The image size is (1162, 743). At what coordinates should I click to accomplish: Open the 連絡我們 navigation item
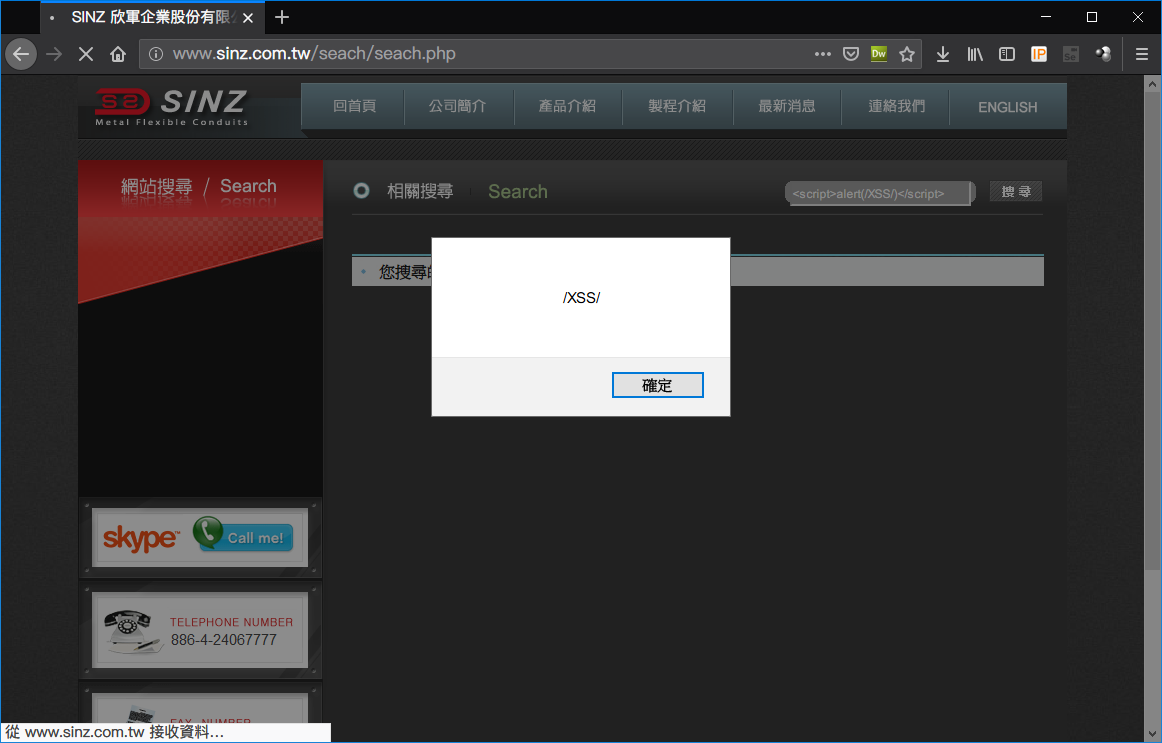896,106
